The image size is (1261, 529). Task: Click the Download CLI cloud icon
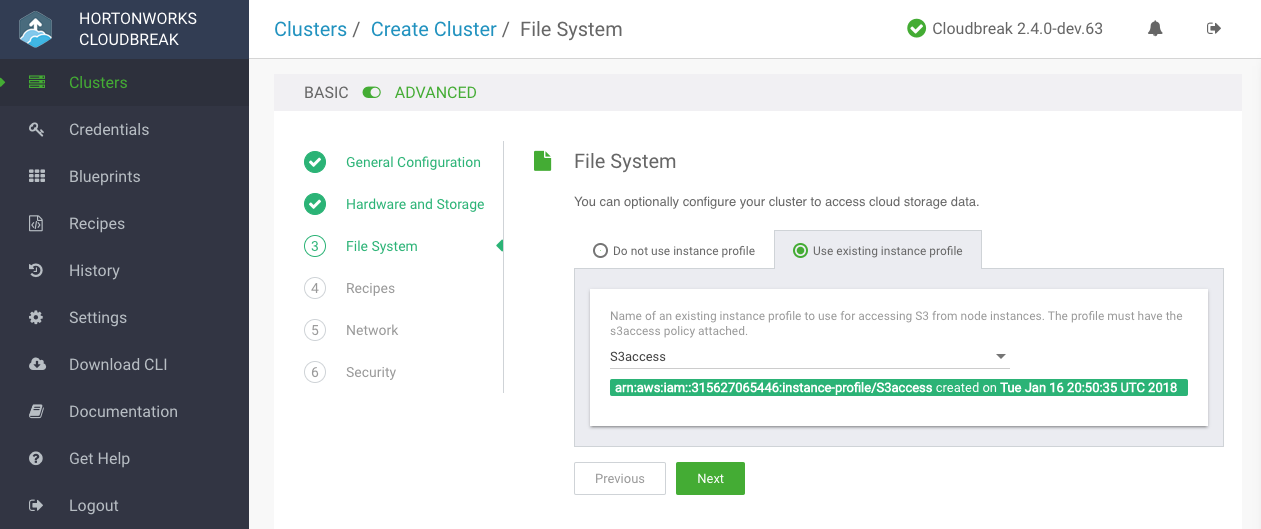37,364
